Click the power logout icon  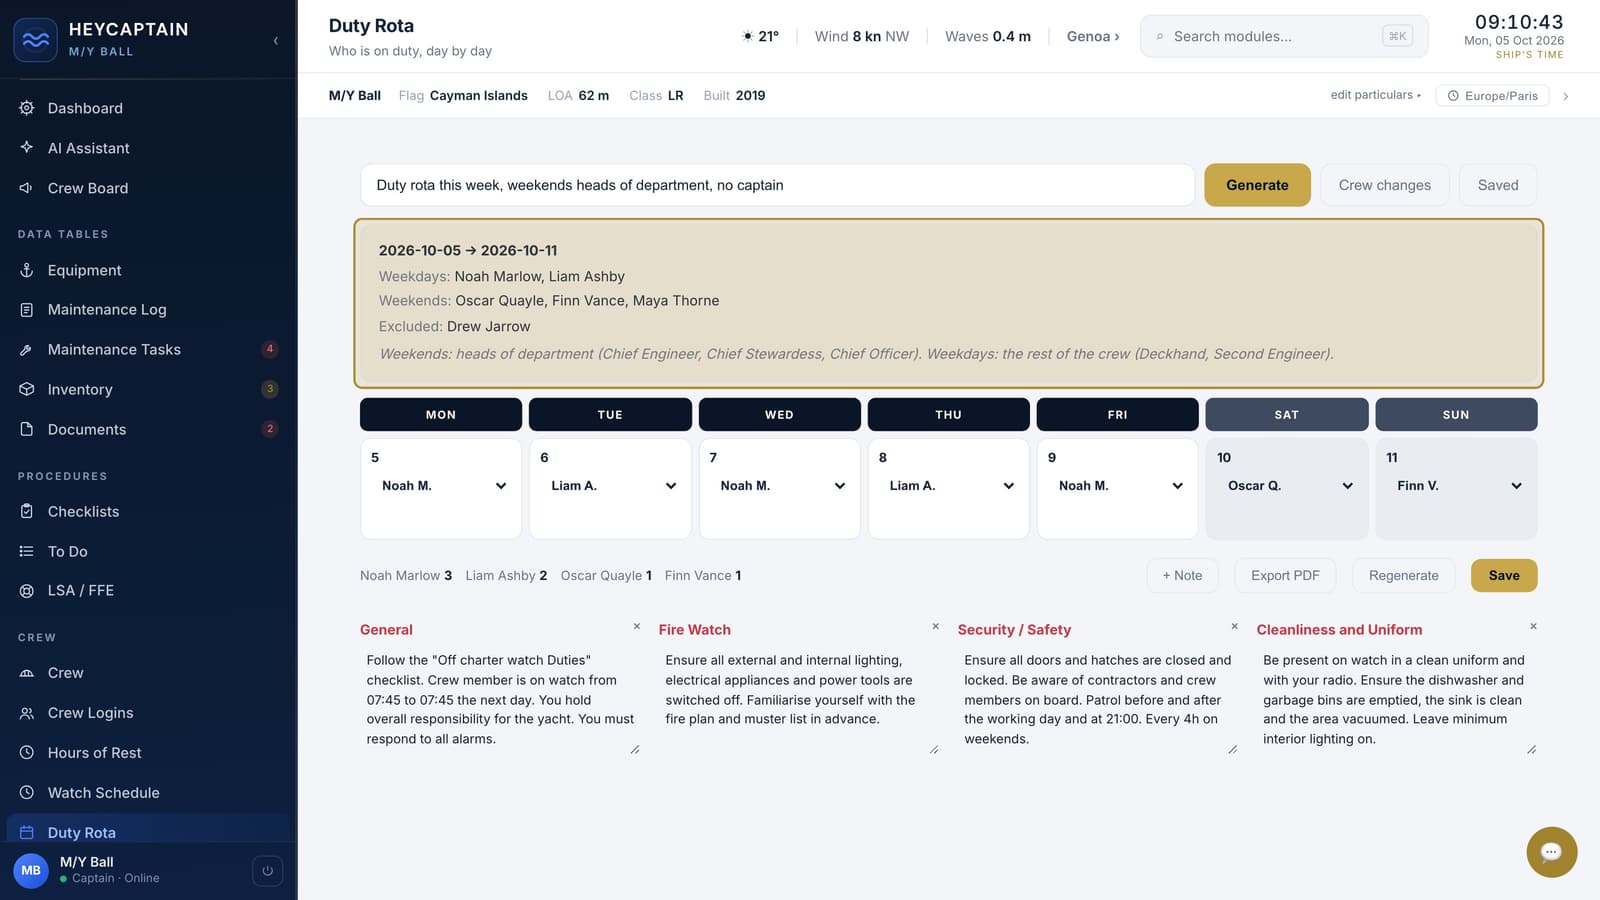[x=267, y=871]
